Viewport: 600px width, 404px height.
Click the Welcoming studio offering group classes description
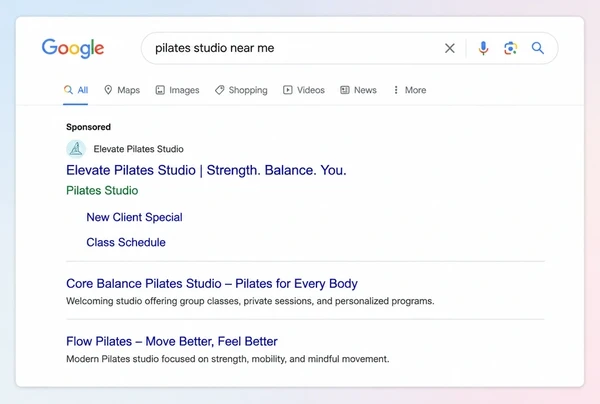(x=250, y=301)
